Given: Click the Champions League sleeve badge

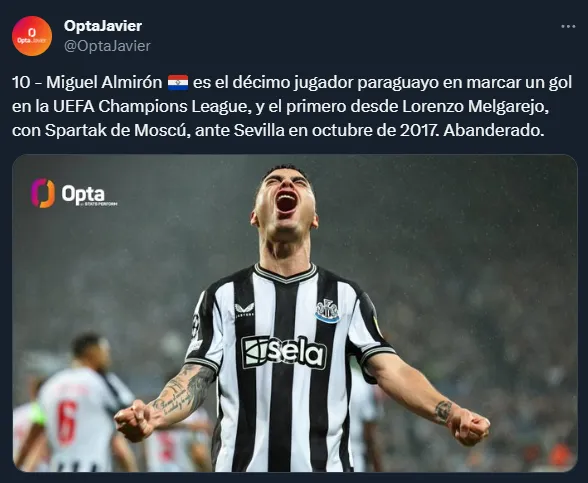Looking at the screenshot, I should 196,325.
